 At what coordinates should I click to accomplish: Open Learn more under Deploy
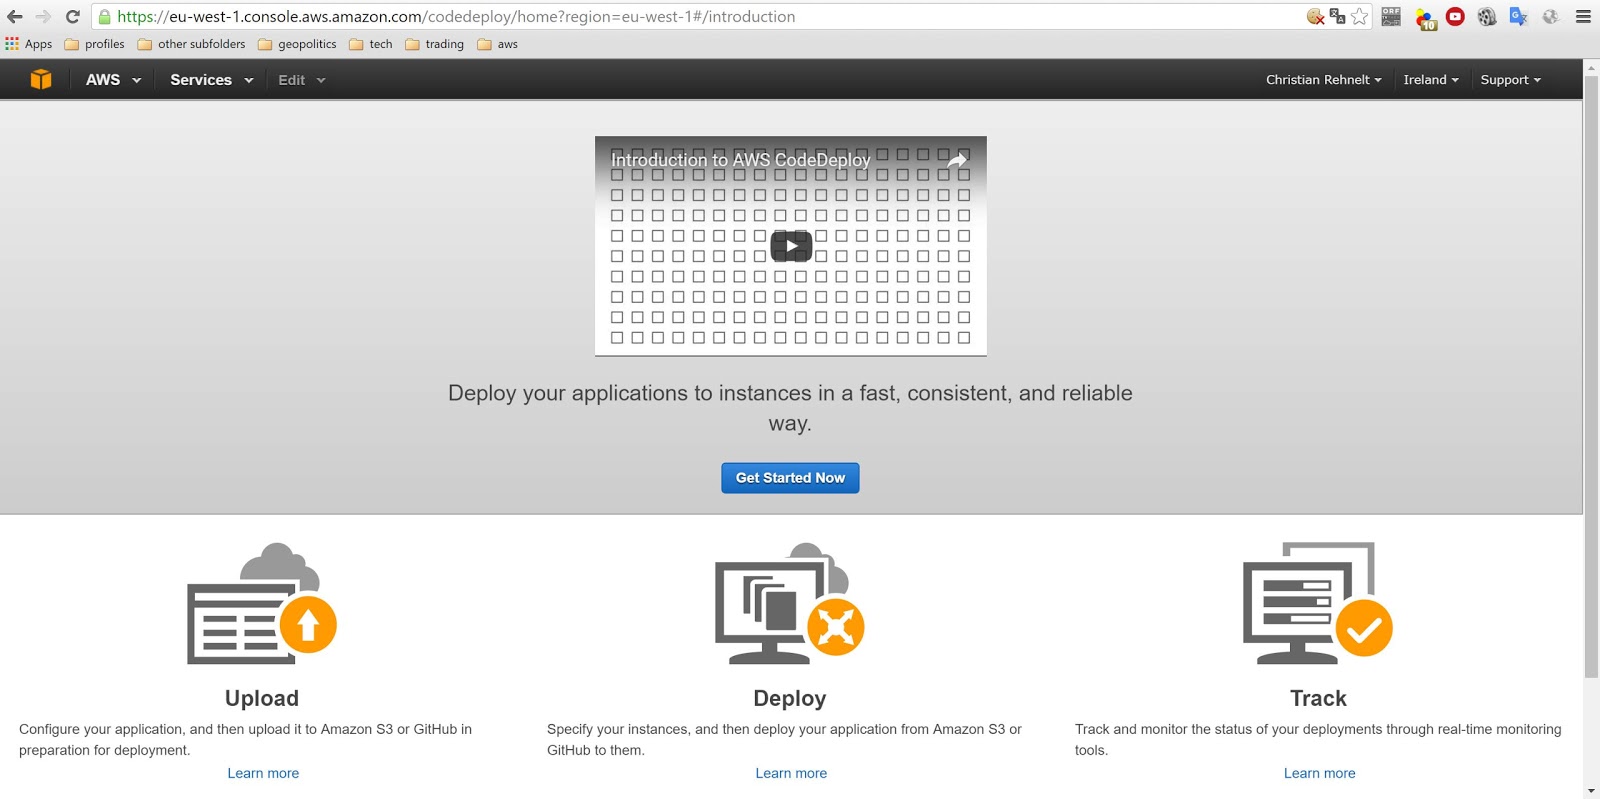pyautogui.click(x=791, y=773)
